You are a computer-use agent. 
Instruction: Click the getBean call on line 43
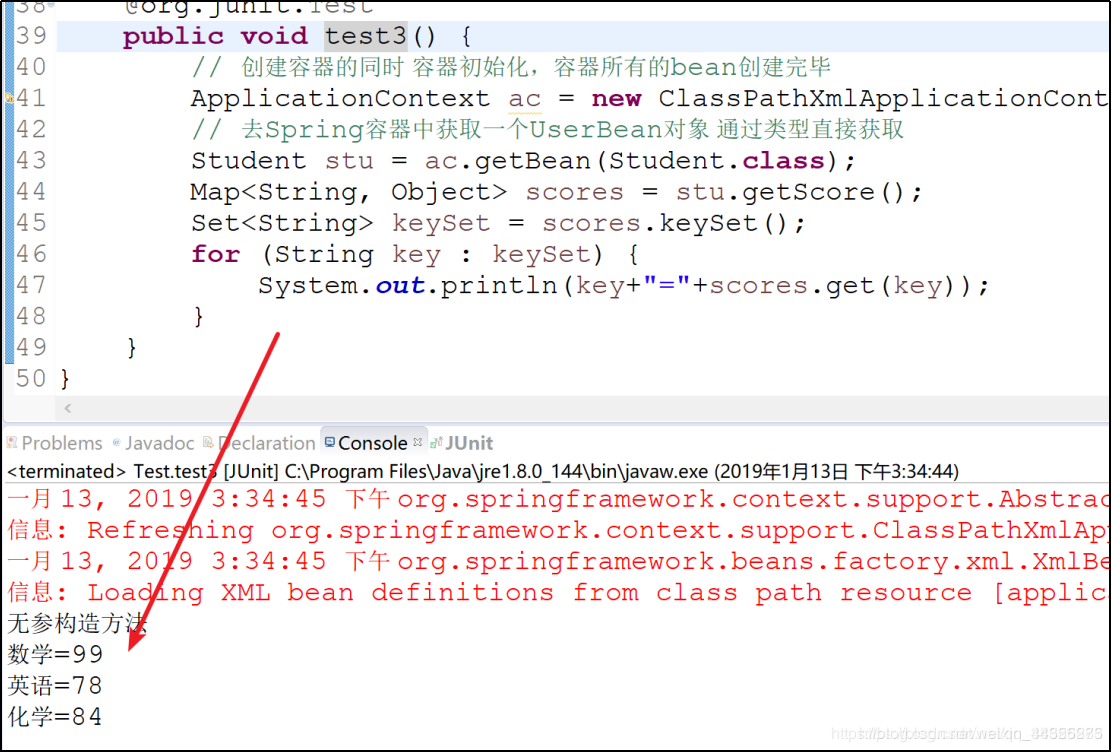(x=533, y=161)
